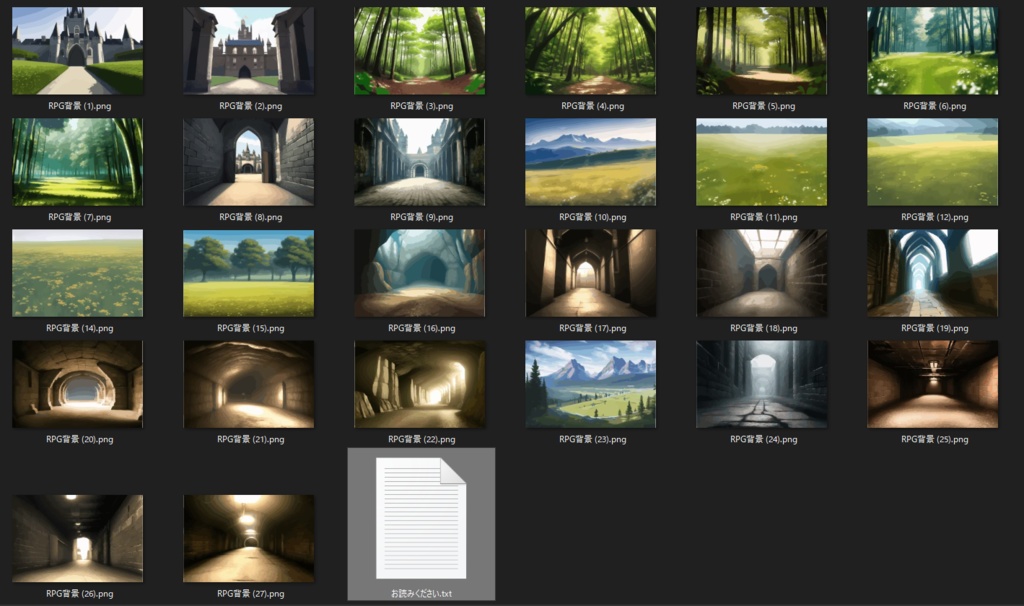1024x606 pixels.
Task: Click the file name 'RPG背景 (1).png'
Action: (80, 106)
